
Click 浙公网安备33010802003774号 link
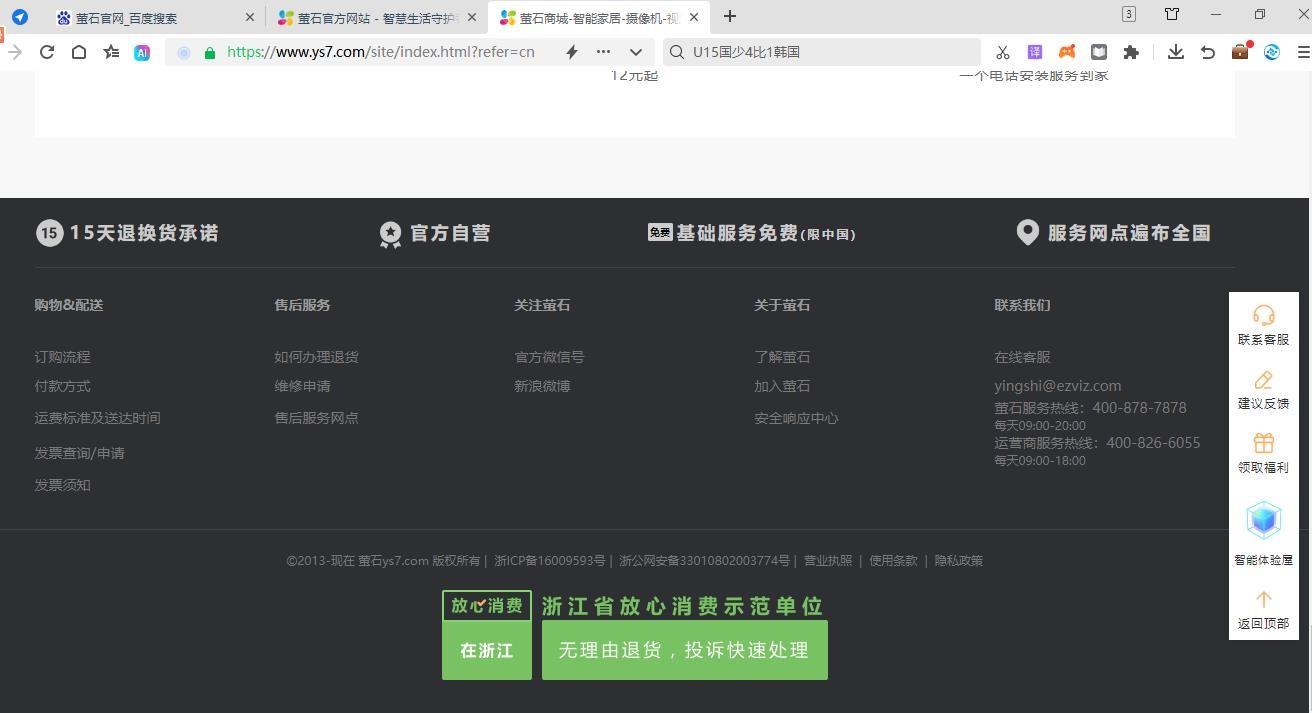pos(704,561)
